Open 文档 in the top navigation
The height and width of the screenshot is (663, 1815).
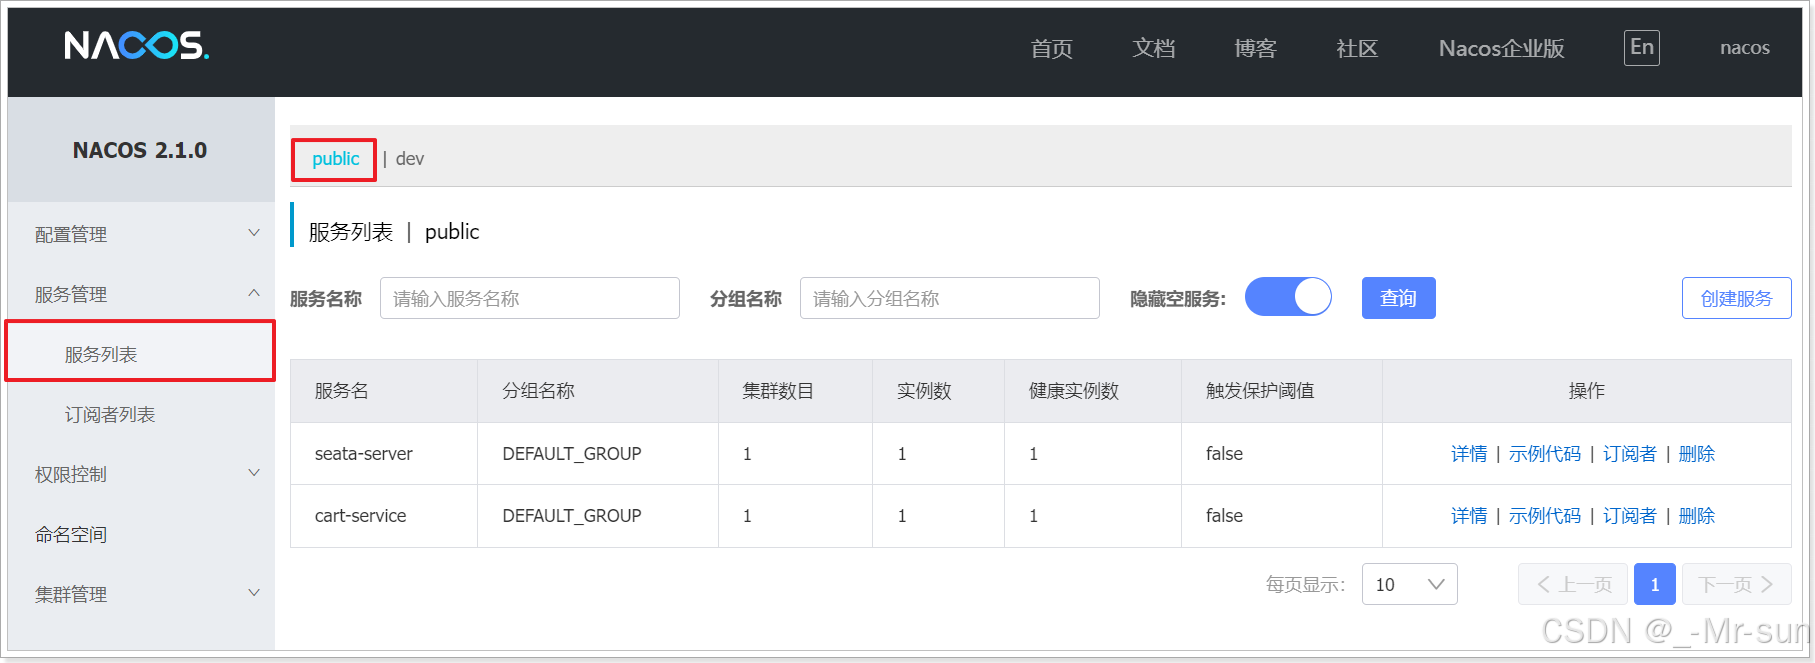point(1153,48)
